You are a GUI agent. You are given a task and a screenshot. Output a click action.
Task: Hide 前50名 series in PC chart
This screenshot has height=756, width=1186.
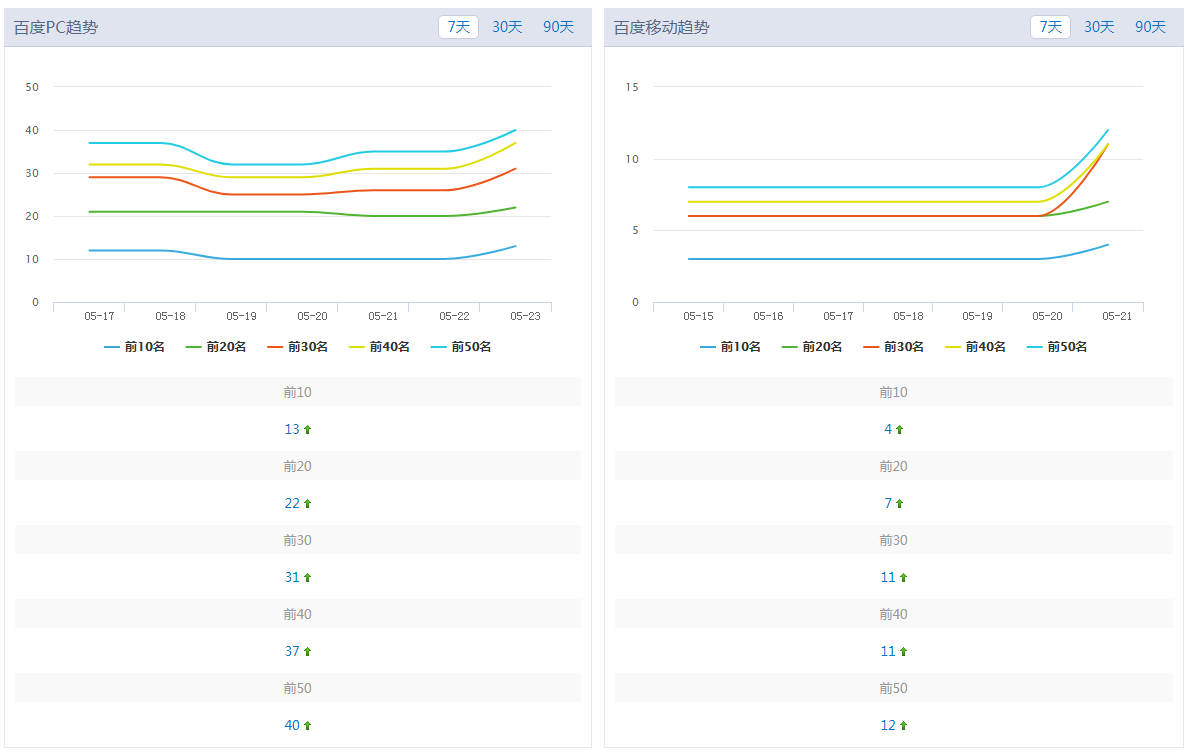[461, 347]
